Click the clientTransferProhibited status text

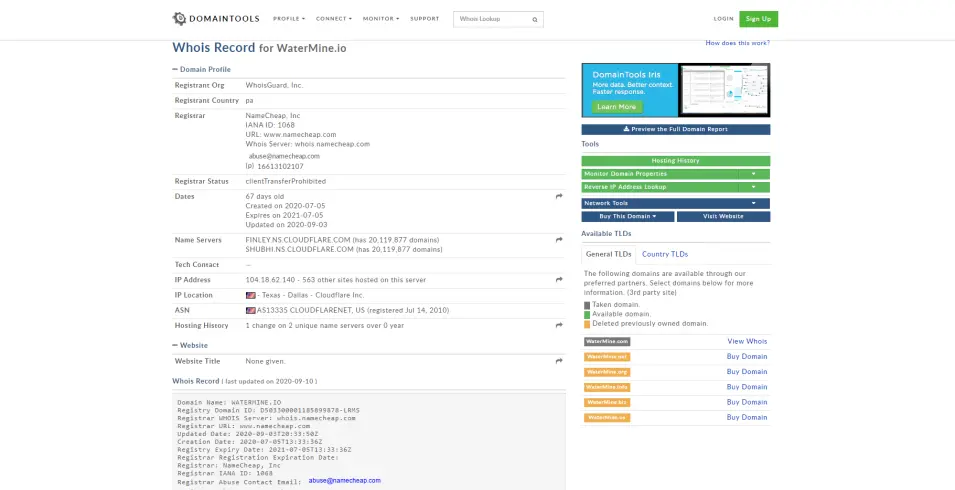coord(286,181)
